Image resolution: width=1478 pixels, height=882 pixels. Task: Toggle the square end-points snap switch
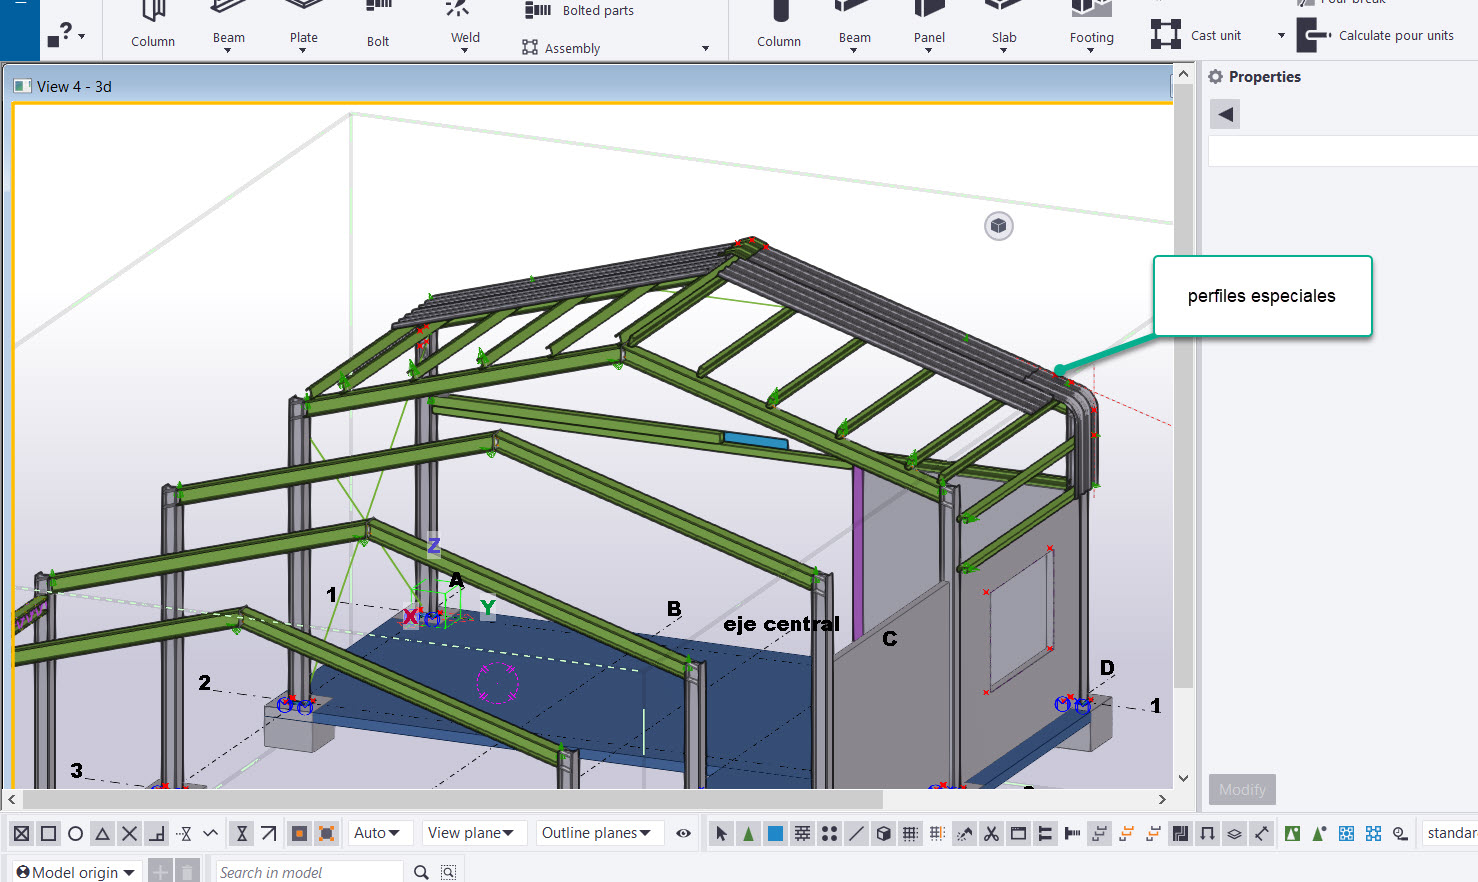(48, 833)
